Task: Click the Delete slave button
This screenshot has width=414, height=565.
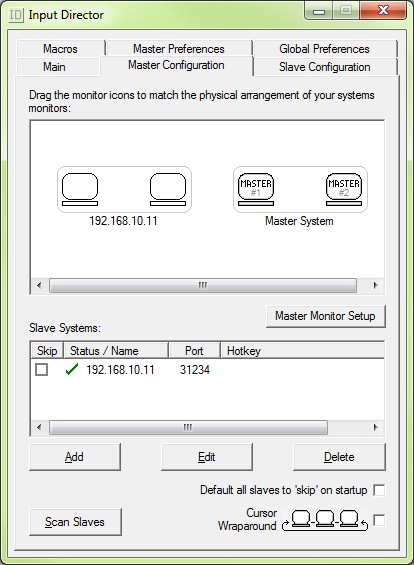Action: [x=339, y=457]
